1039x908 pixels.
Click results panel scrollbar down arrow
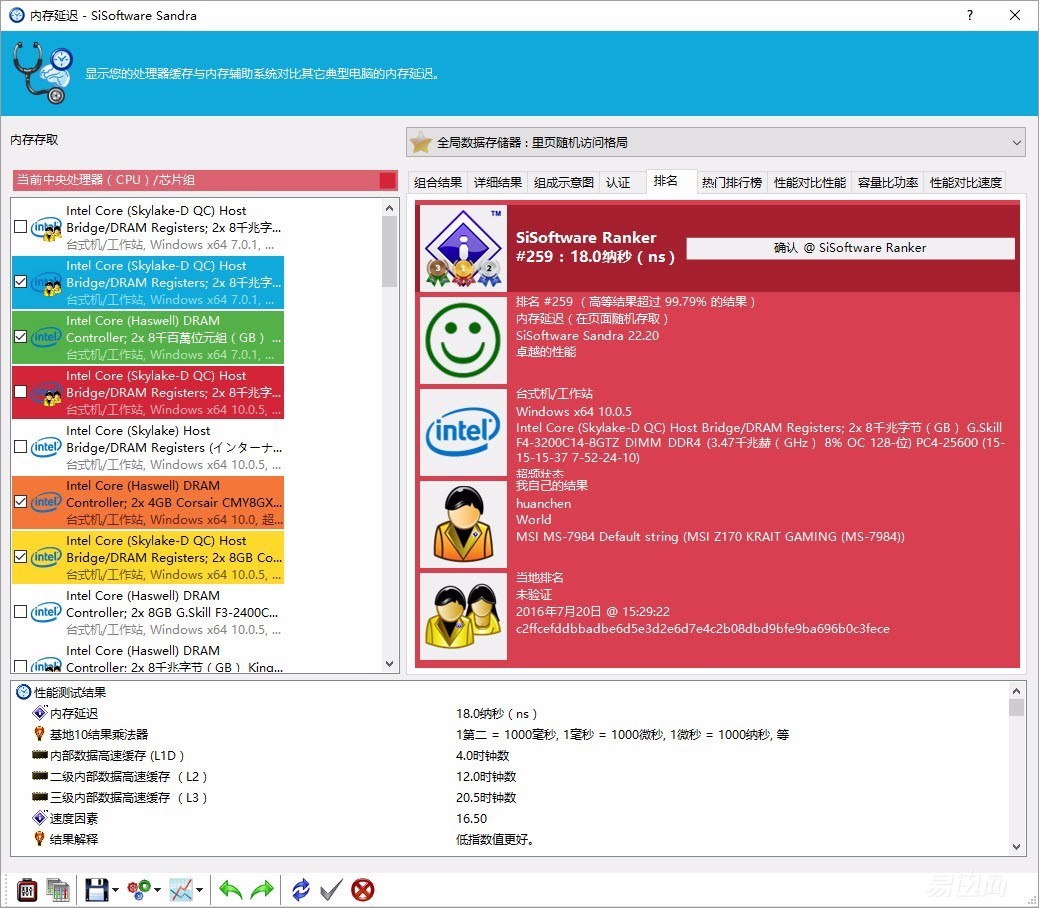[x=1016, y=846]
